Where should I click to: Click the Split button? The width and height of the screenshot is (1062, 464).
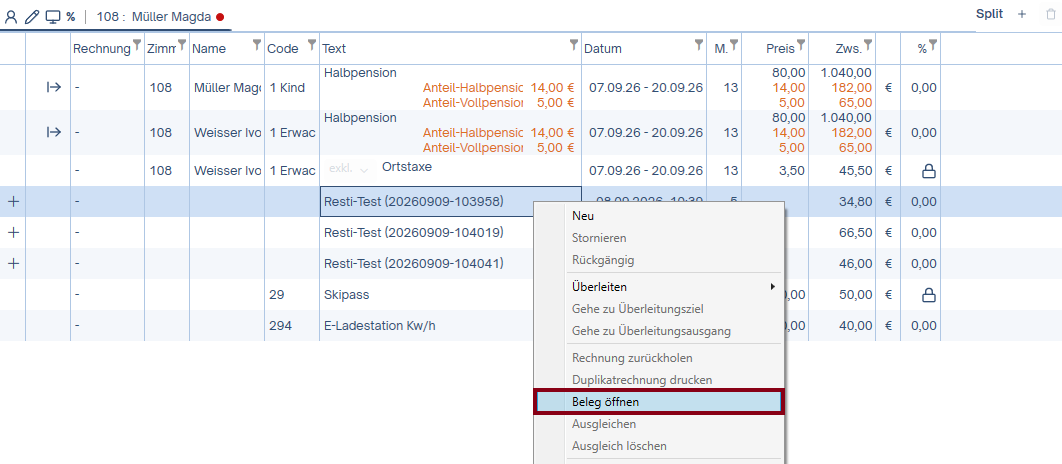click(x=989, y=14)
